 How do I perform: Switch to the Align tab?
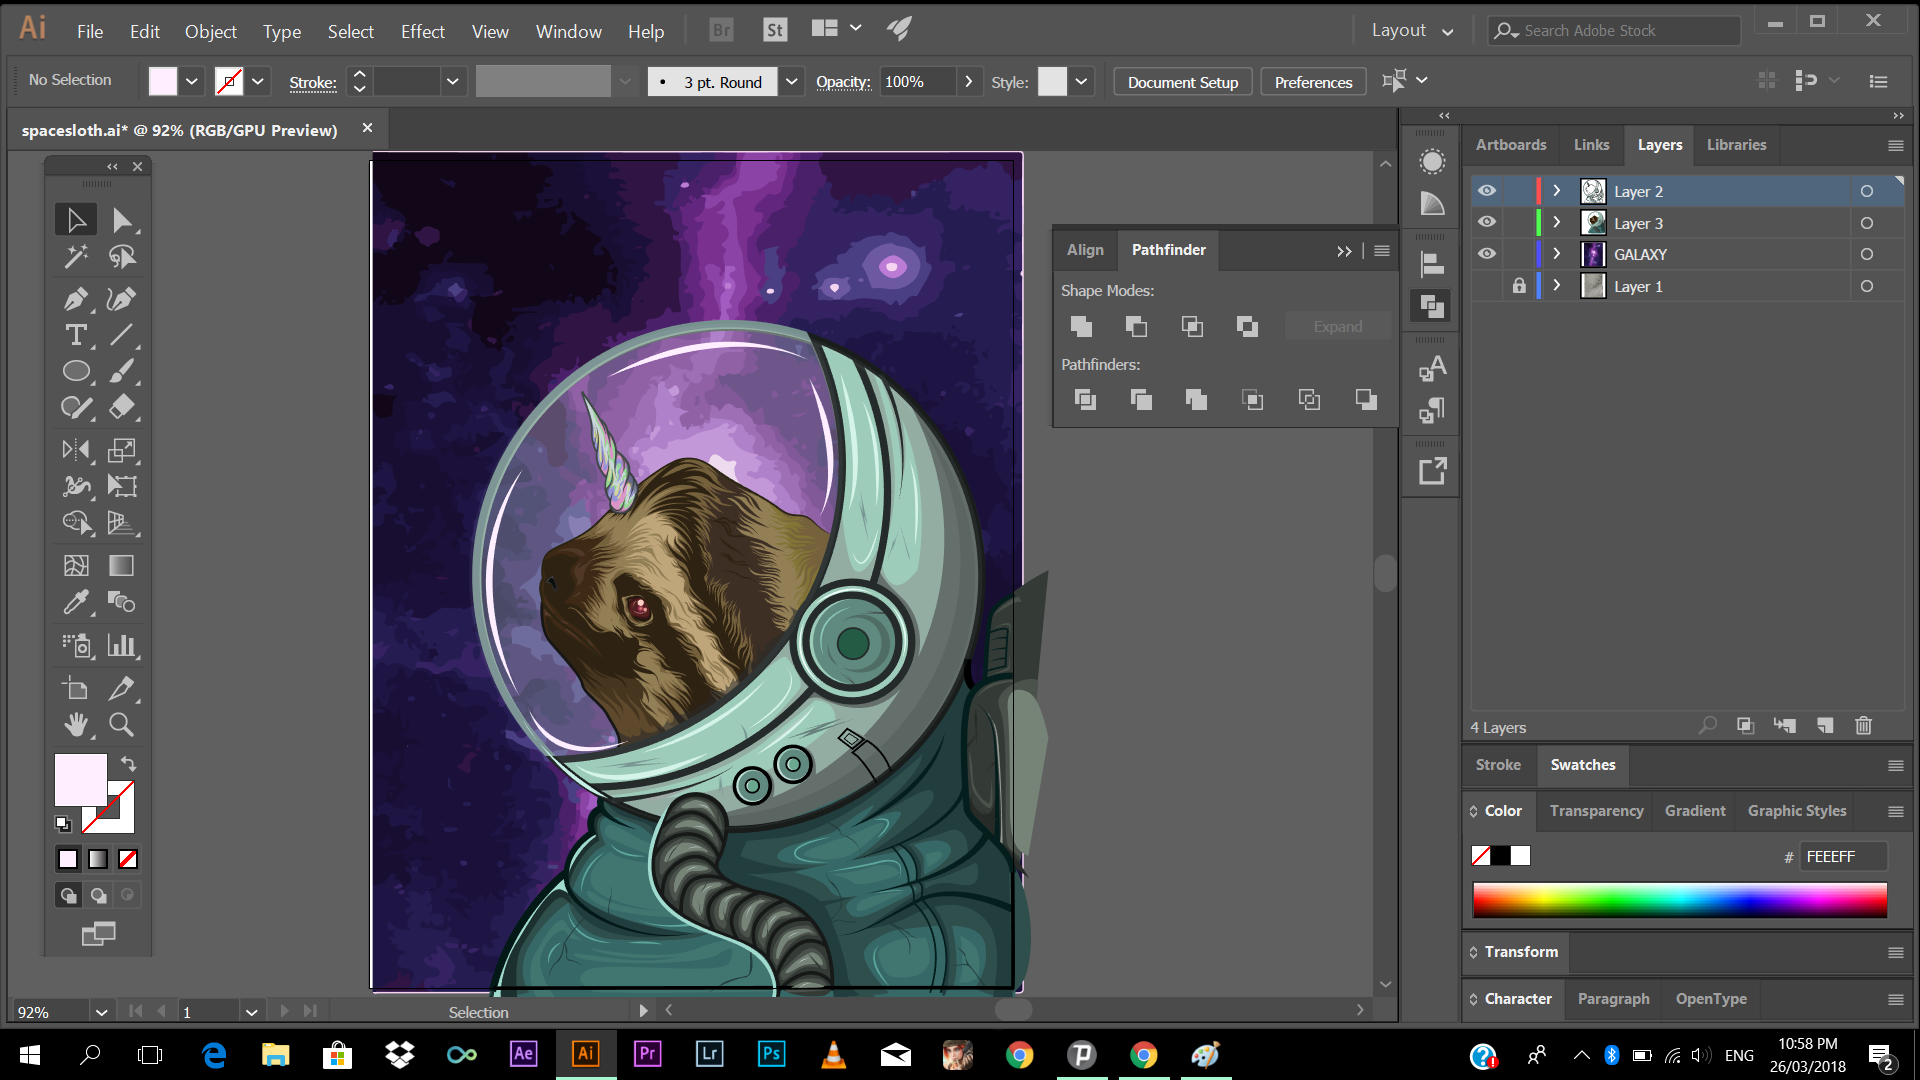pos(1085,250)
